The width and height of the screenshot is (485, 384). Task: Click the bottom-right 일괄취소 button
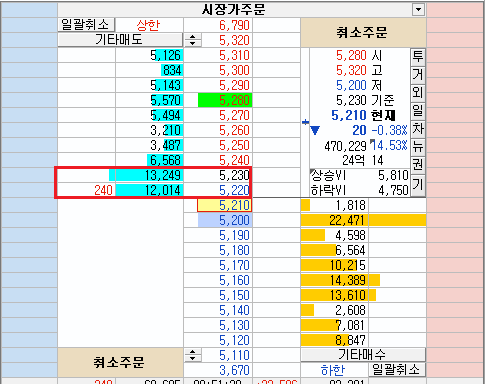[397, 369]
